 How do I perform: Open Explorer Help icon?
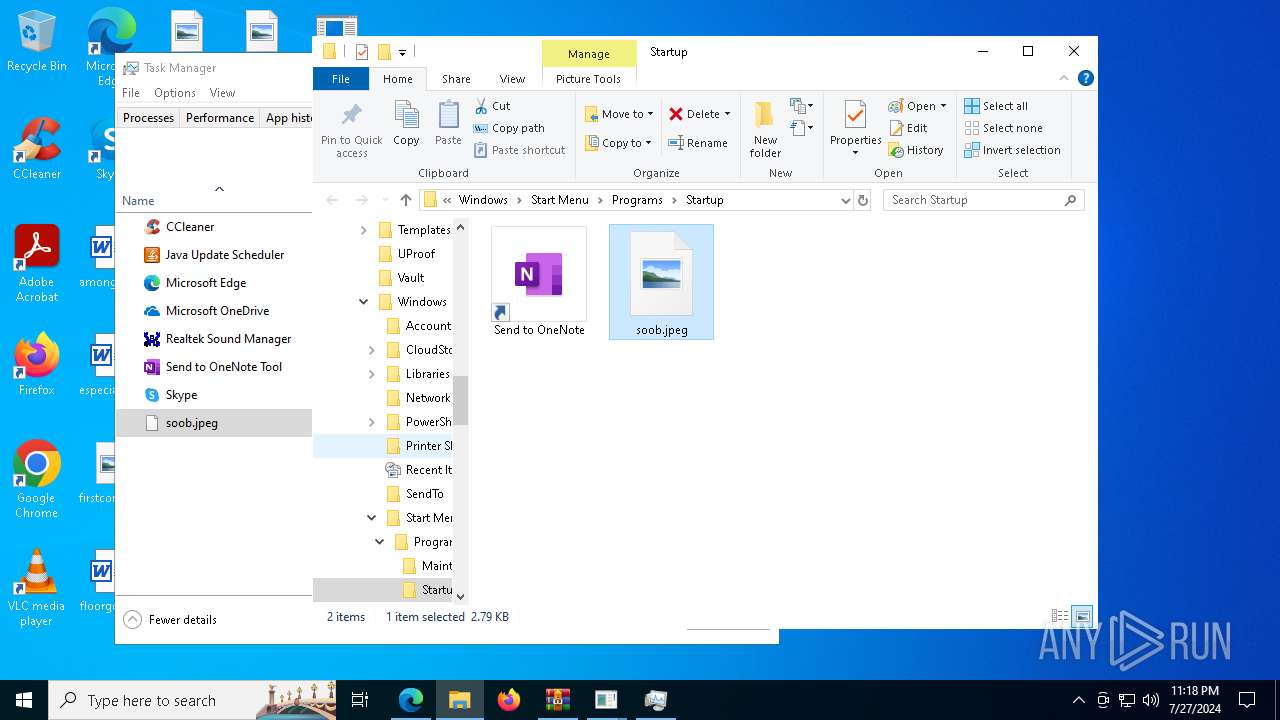1085,78
